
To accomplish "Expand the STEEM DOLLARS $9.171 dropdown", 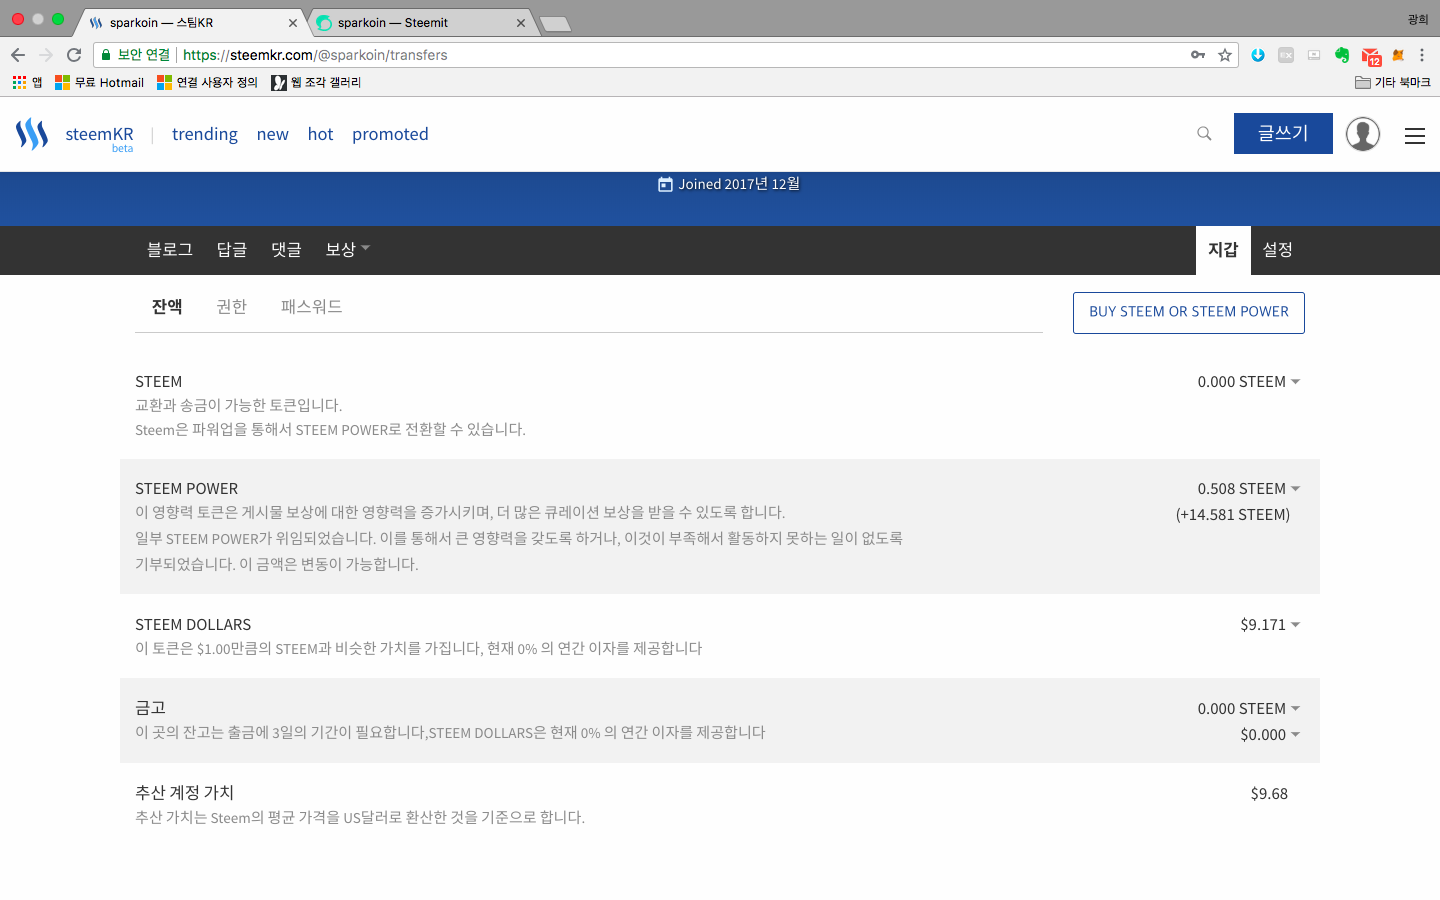I will pos(1270,625).
